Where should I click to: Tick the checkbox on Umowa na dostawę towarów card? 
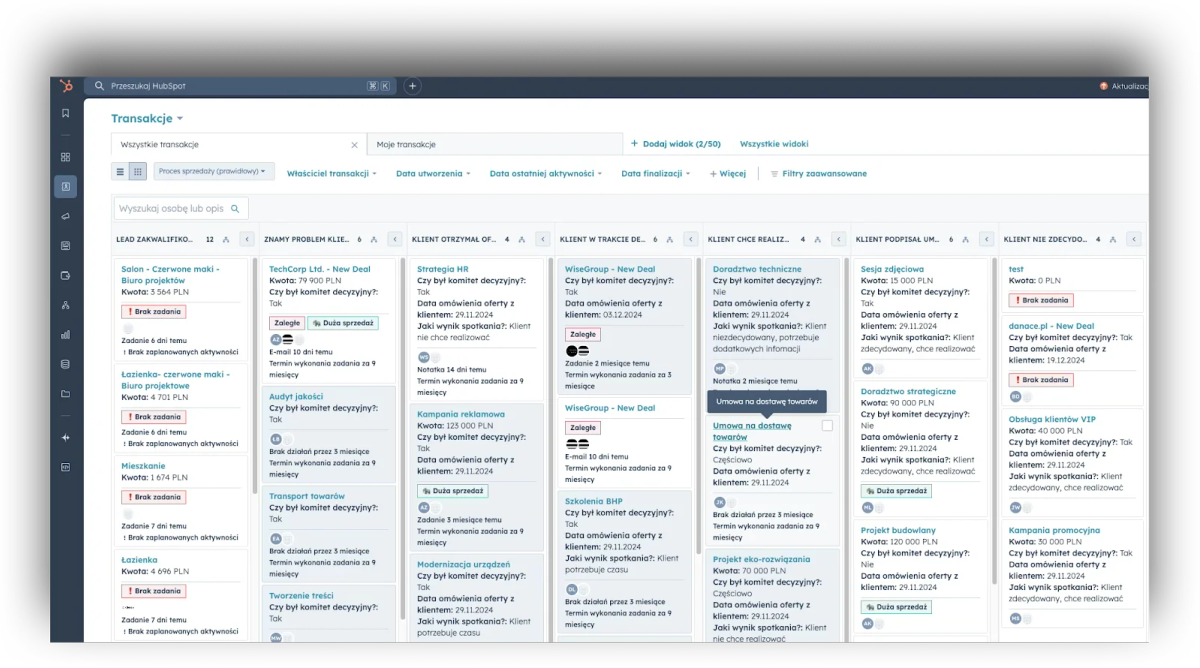click(x=827, y=426)
